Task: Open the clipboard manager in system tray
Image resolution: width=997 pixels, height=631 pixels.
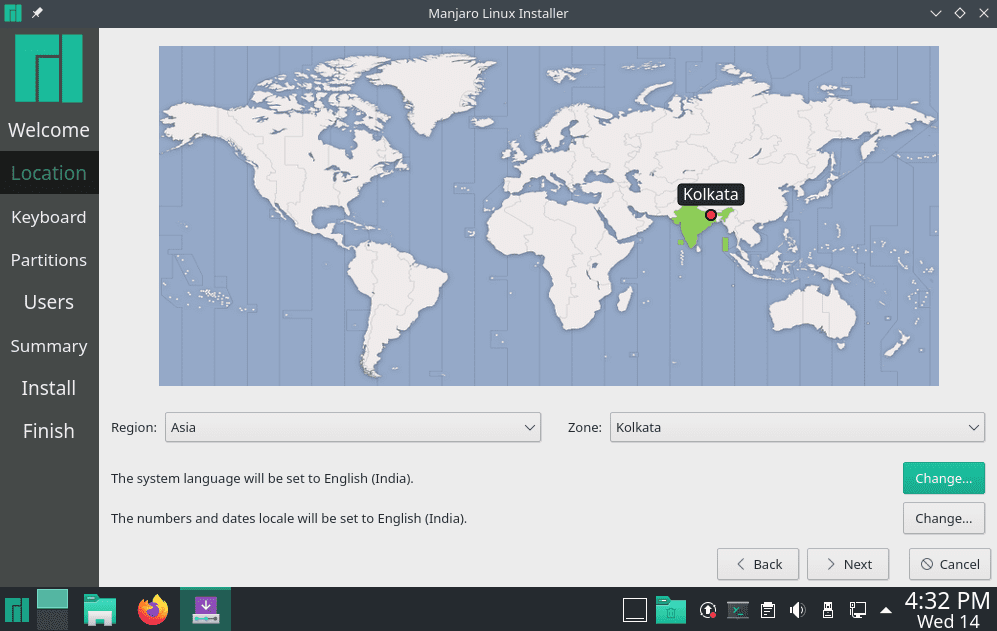Action: coord(767,609)
